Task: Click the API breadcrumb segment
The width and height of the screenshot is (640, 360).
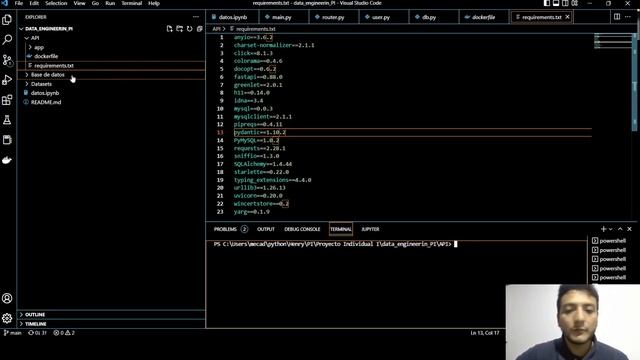Action: pyautogui.click(x=216, y=29)
